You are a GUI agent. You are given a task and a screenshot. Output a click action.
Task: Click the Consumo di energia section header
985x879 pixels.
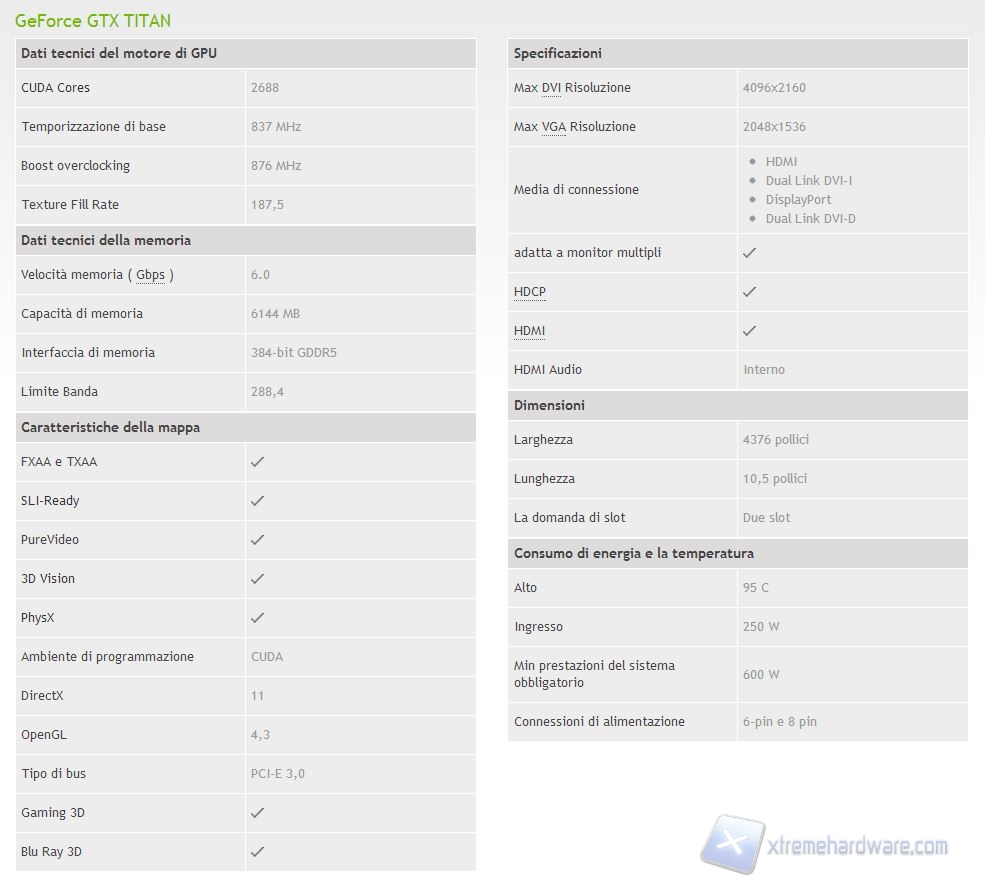click(633, 554)
